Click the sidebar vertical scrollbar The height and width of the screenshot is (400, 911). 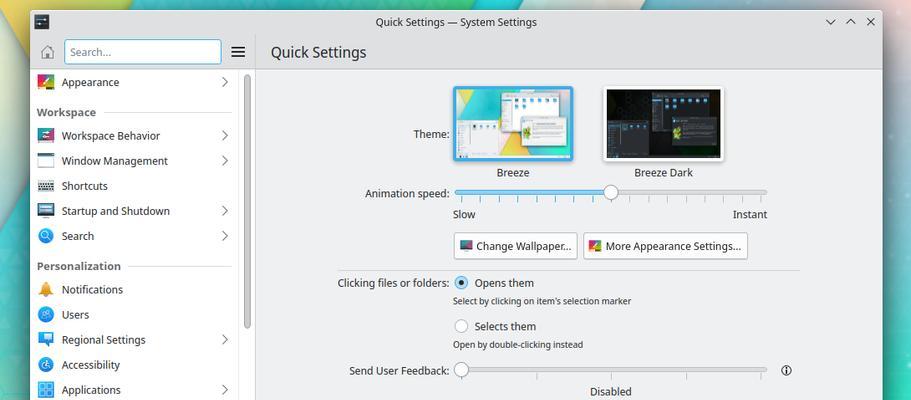pyautogui.click(x=247, y=201)
